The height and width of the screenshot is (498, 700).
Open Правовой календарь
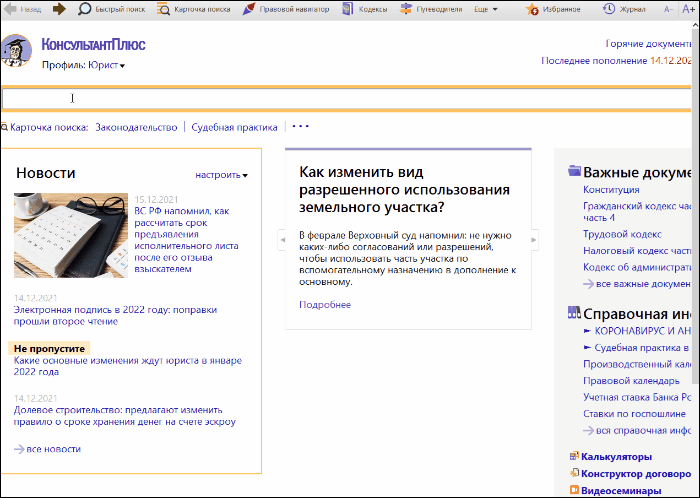coord(631,381)
